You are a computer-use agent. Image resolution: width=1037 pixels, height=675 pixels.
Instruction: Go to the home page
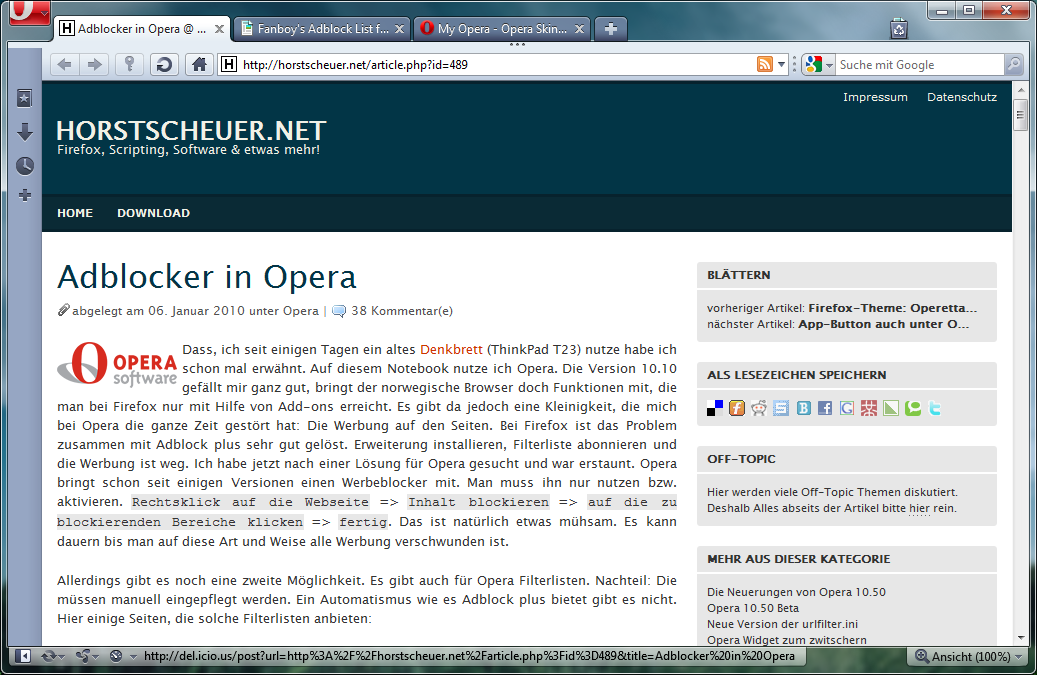coord(199,64)
